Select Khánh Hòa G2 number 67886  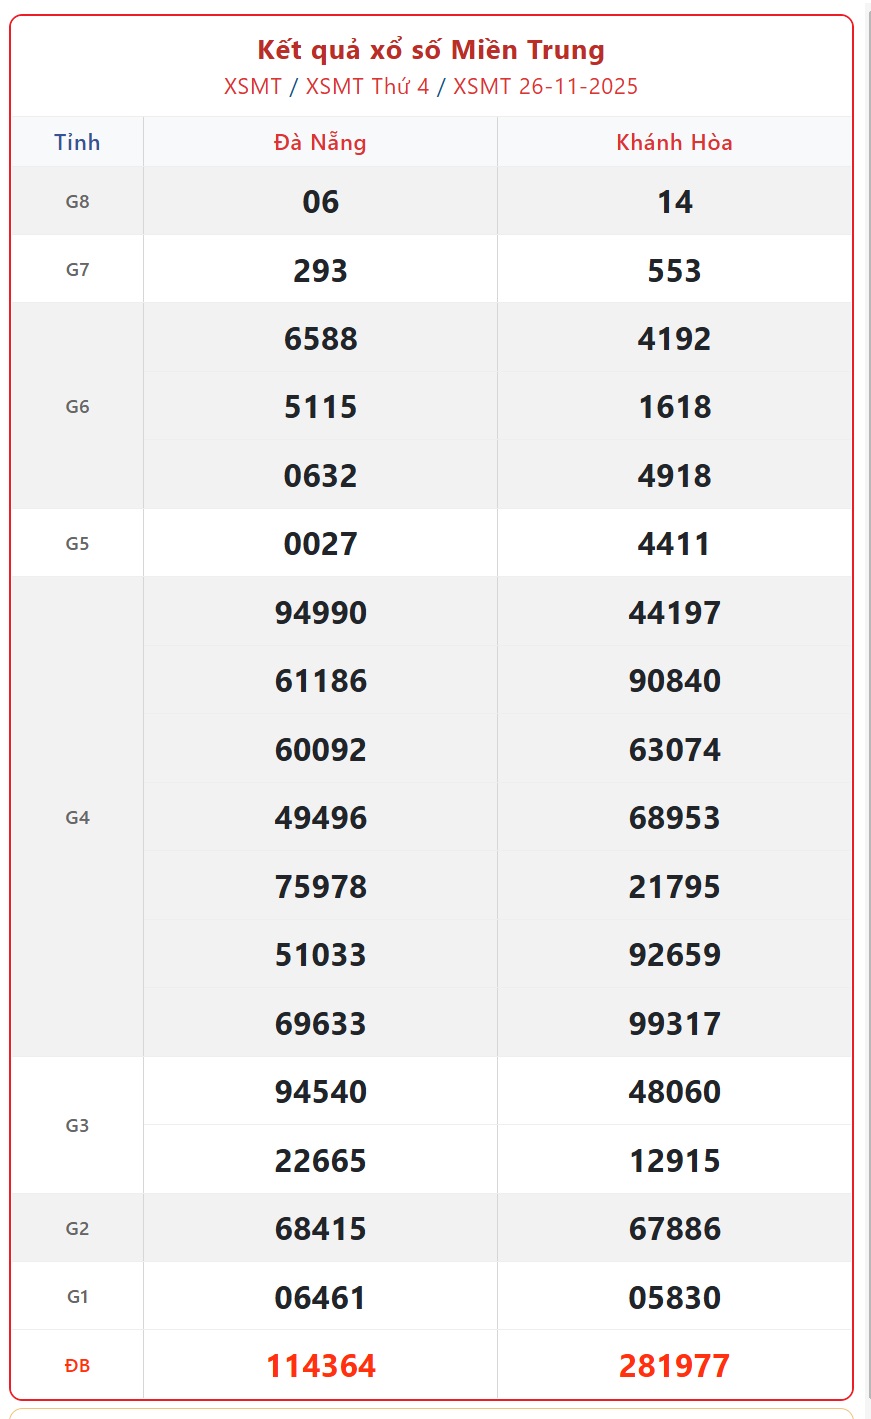pyautogui.click(x=674, y=1228)
